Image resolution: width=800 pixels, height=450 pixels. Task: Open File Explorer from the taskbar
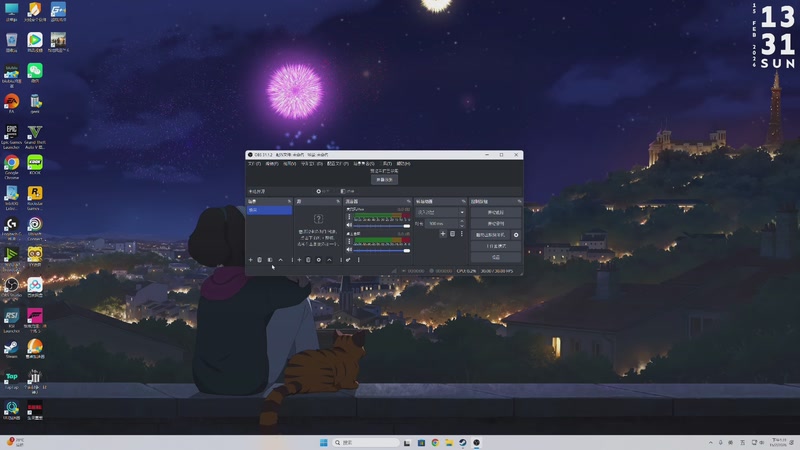coord(448,442)
